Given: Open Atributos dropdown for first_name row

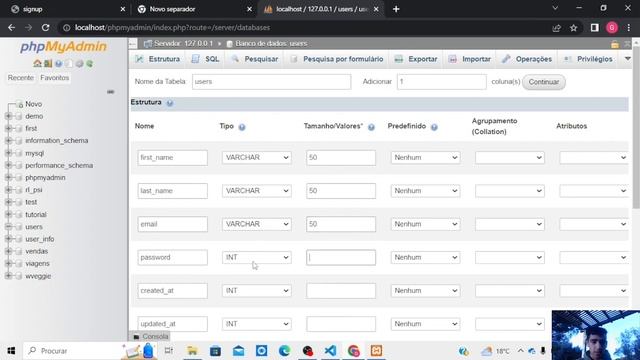Looking at the screenshot, I should coord(593,158).
